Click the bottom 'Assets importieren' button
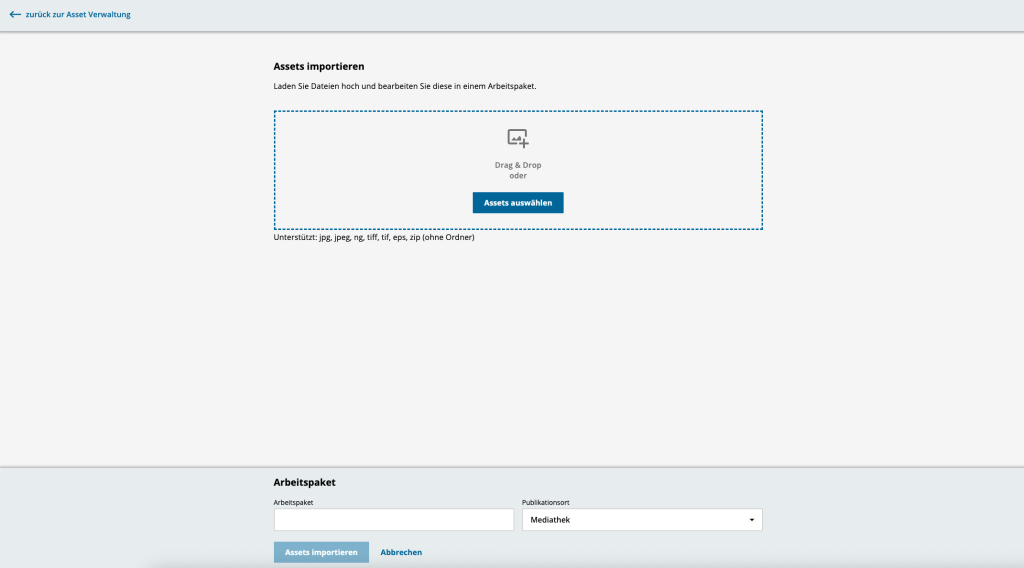1024x568 pixels. (x=321, y=552)
